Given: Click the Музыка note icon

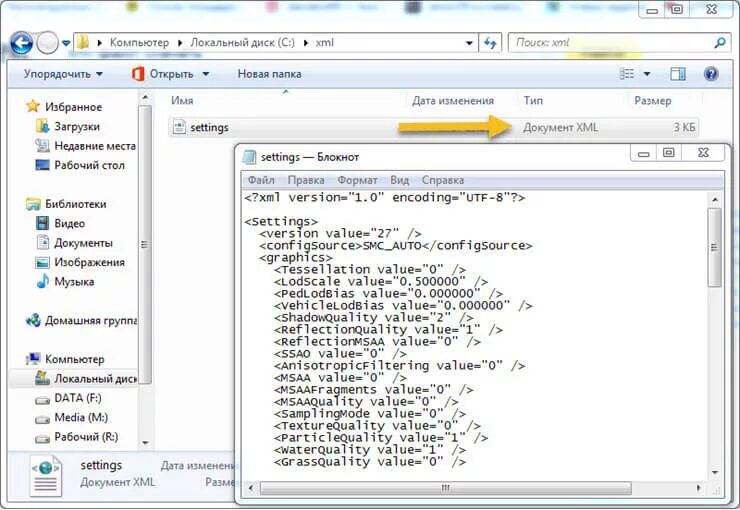Looking at the screenshot, I should coord(42,281).
